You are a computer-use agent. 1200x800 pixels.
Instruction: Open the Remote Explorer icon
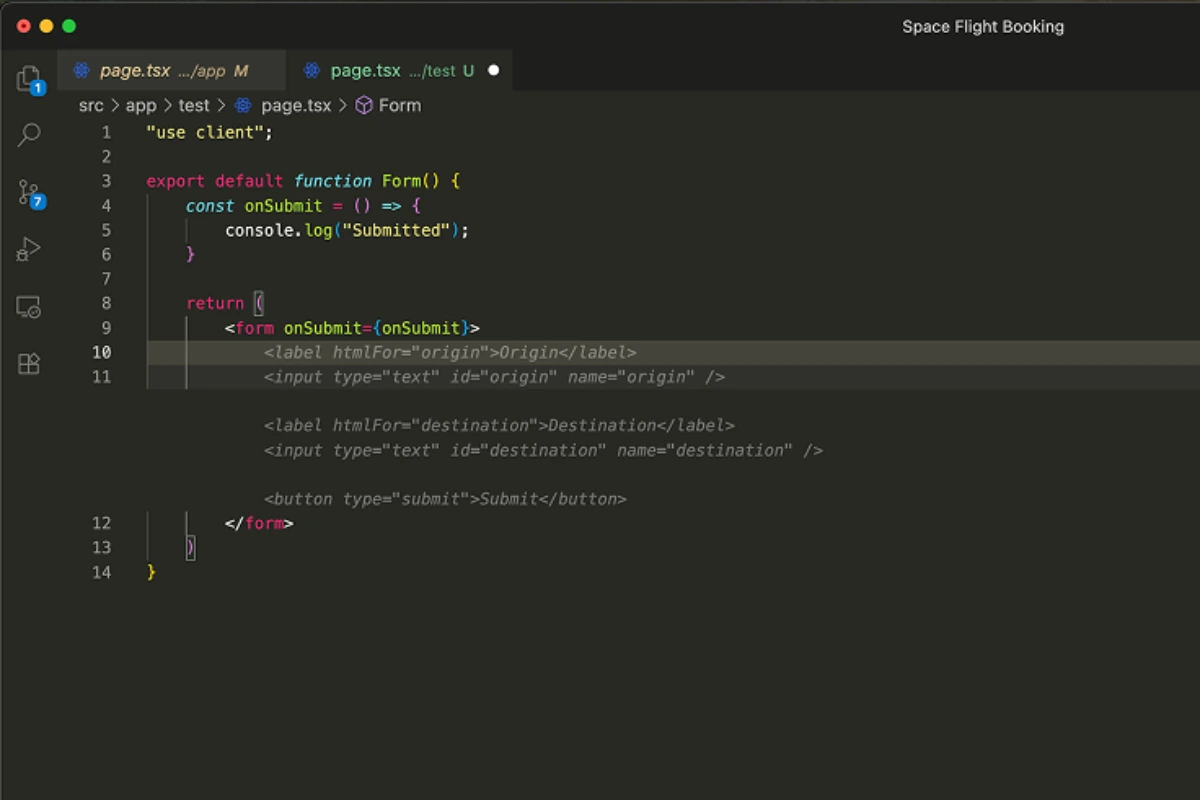(29, 307)
